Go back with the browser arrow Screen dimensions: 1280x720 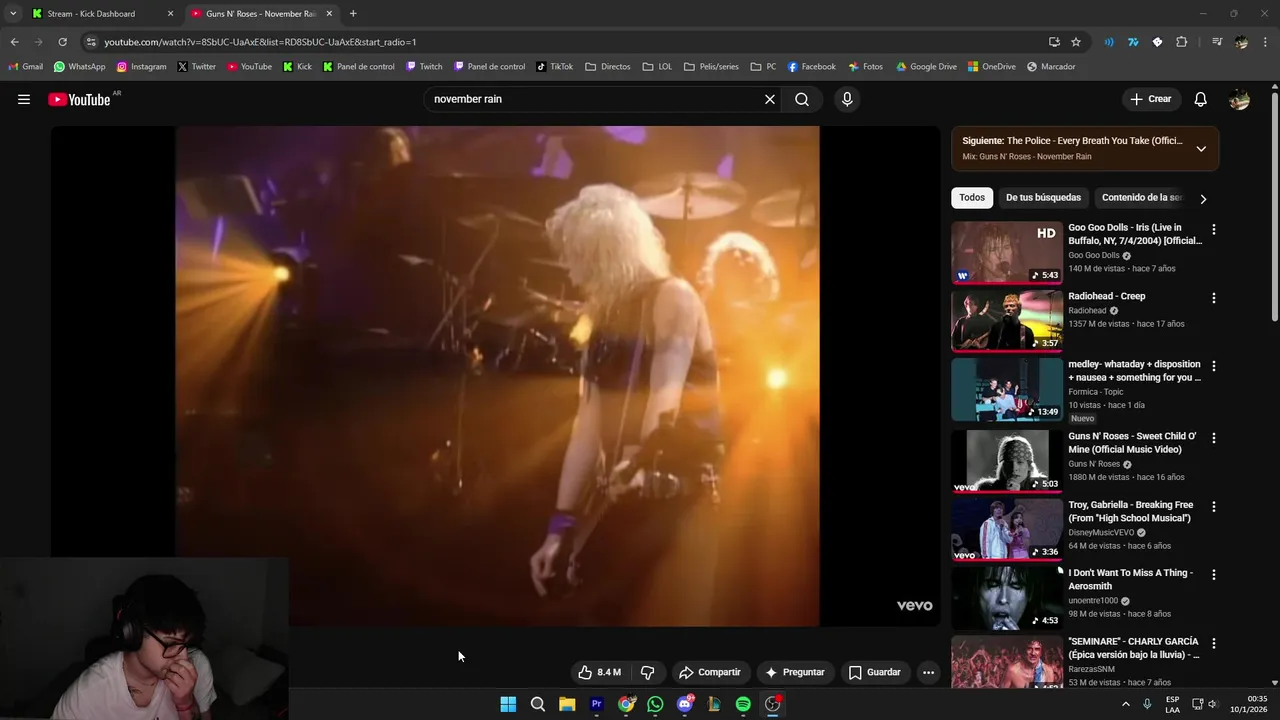(14, 42)
